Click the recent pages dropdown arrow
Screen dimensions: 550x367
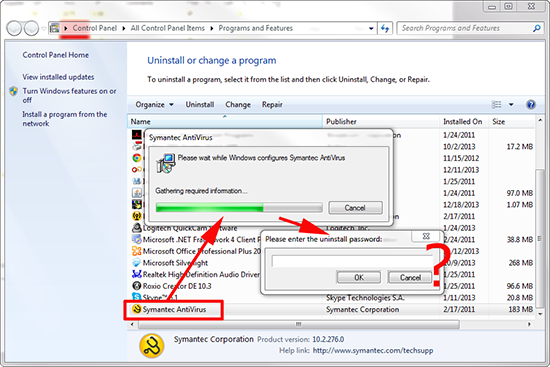point(43,28)
